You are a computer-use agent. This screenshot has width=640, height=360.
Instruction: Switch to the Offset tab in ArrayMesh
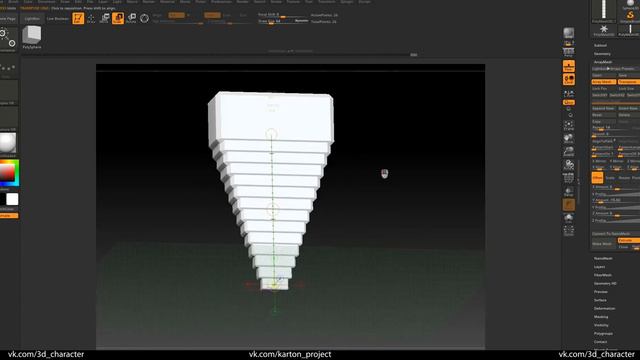[598, 178]
